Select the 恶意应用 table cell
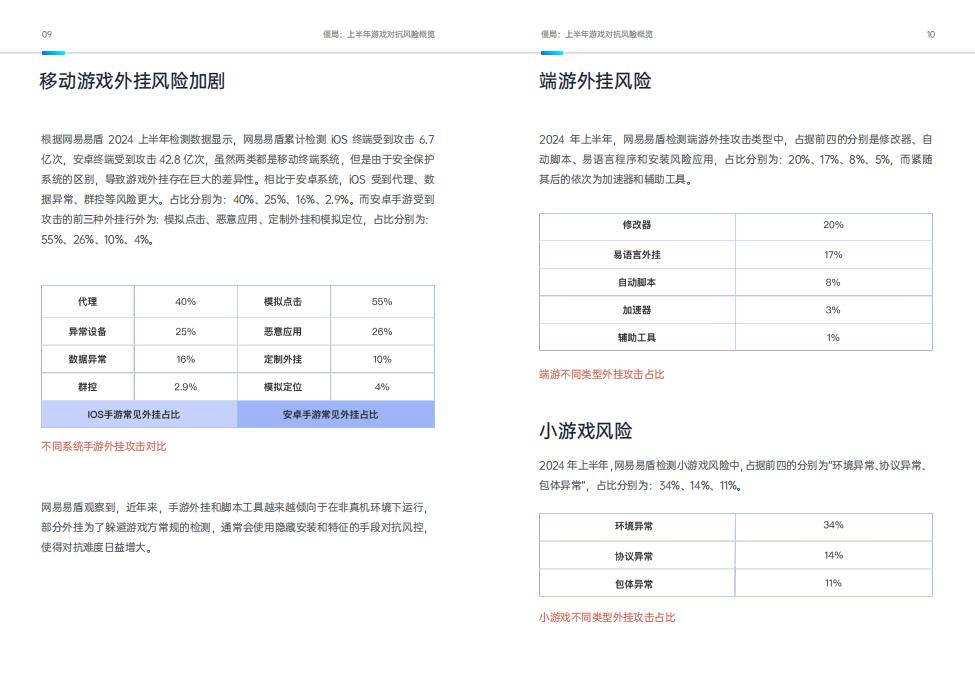Screen dimensions: 975x687 (283, 331)
